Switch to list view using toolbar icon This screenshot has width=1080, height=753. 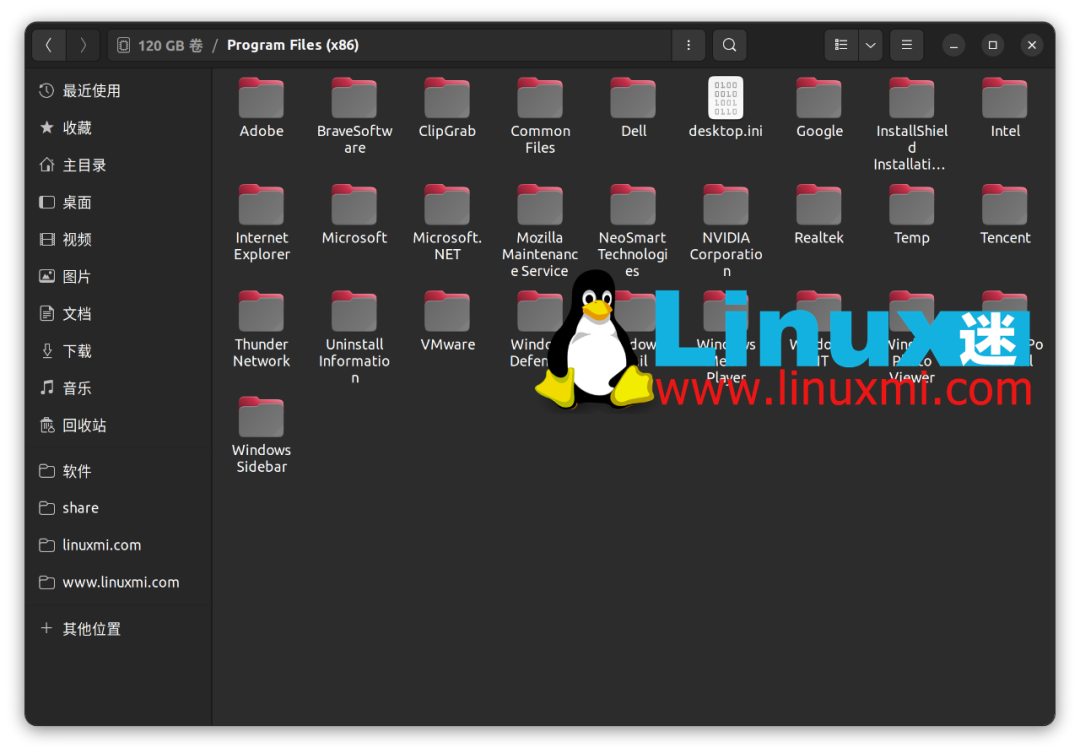tap(841, 45)
